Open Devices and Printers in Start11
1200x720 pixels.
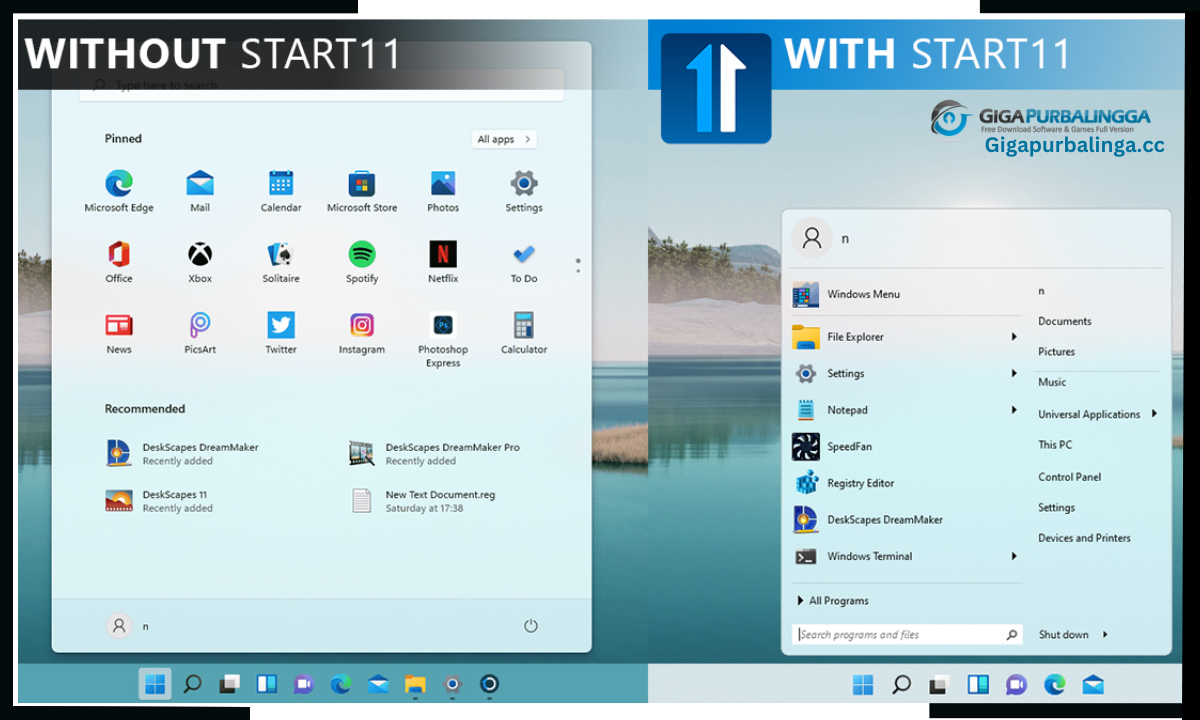[x=1085, y=538]
